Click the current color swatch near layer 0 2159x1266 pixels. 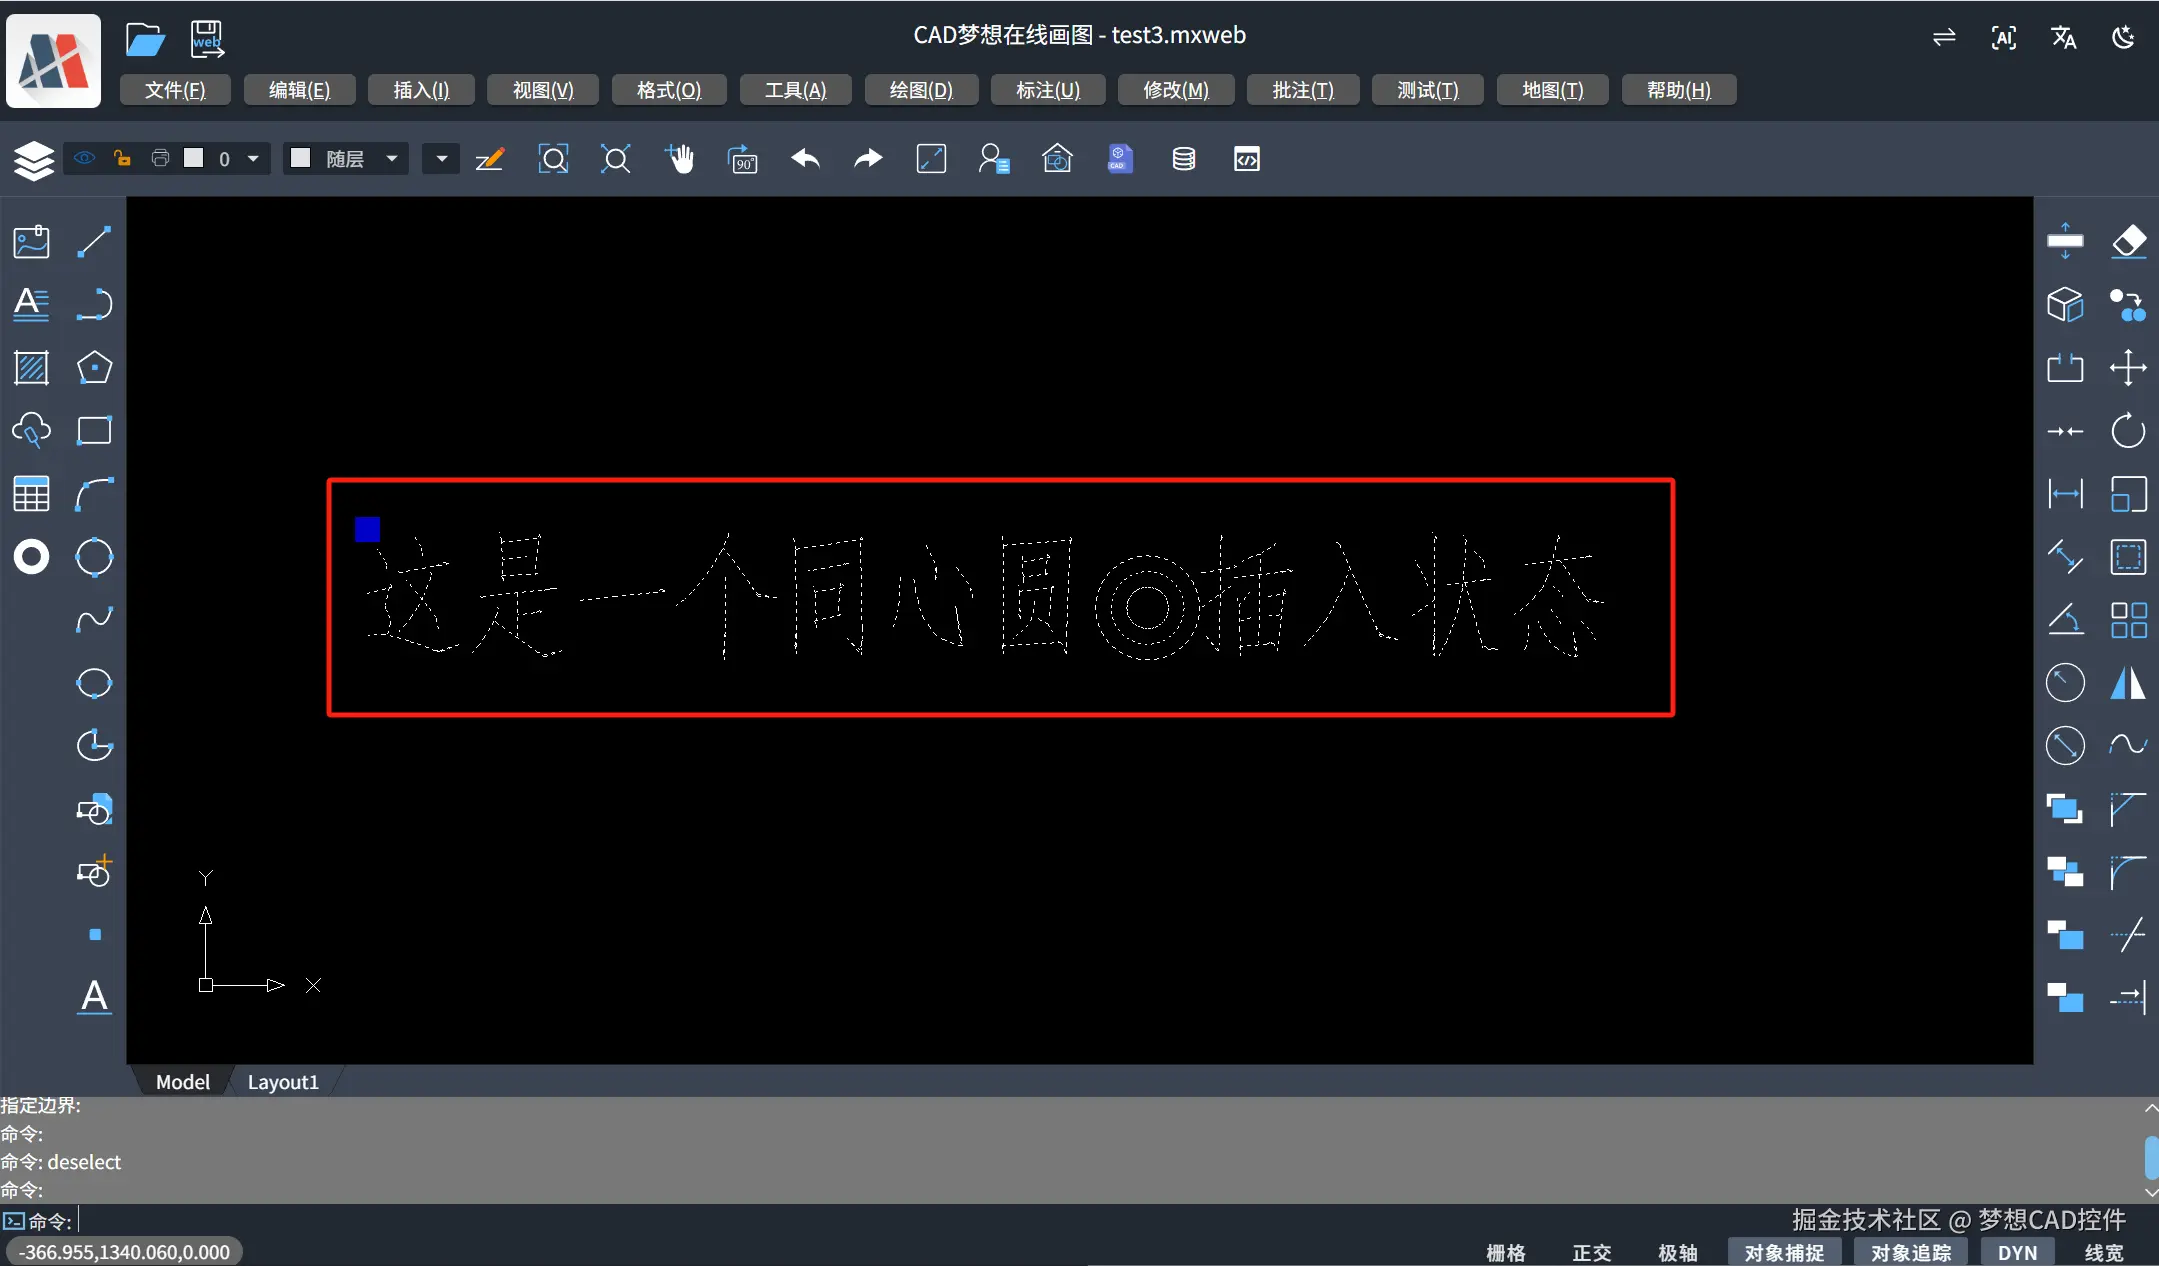(194, 158)
